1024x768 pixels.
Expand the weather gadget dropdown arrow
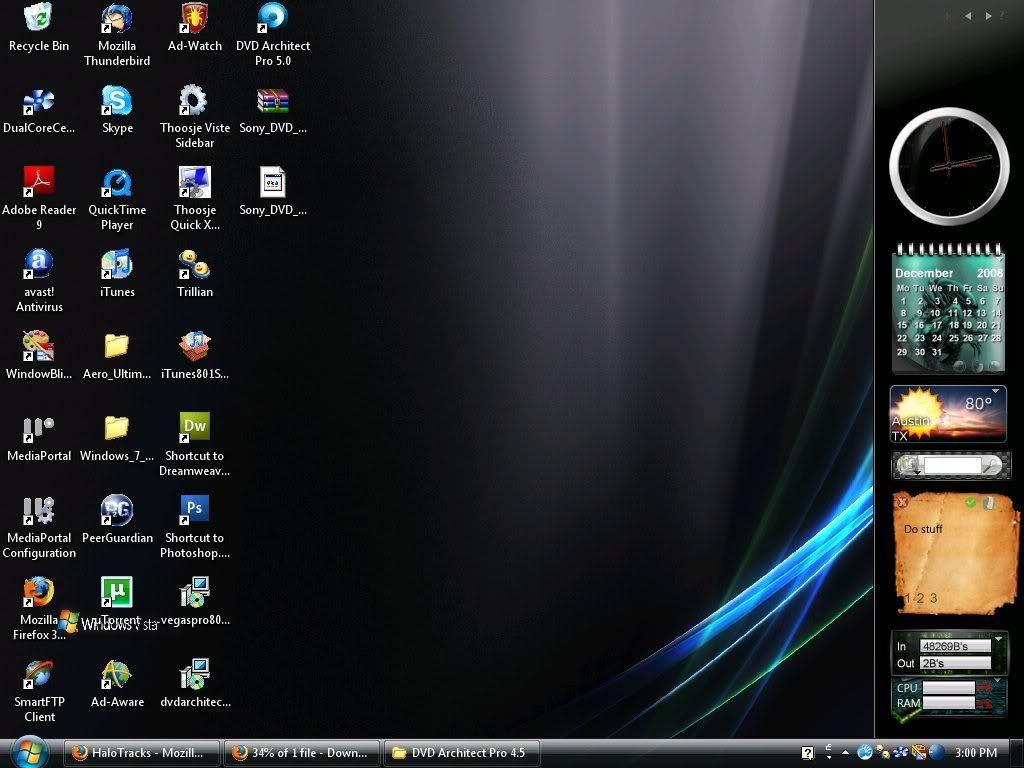pyautogui.click(x=995, y=391)
